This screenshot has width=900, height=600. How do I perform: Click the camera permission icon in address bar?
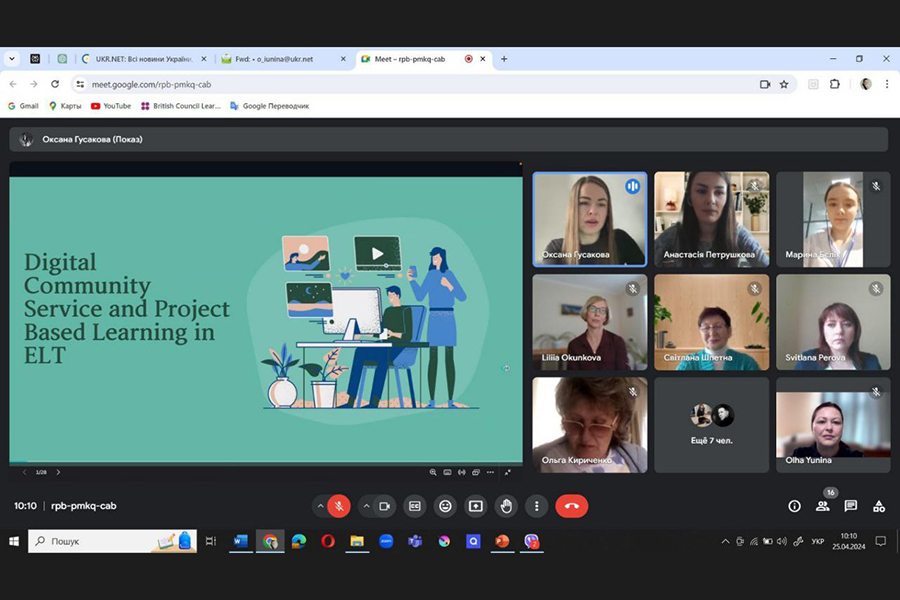(765, 84)
